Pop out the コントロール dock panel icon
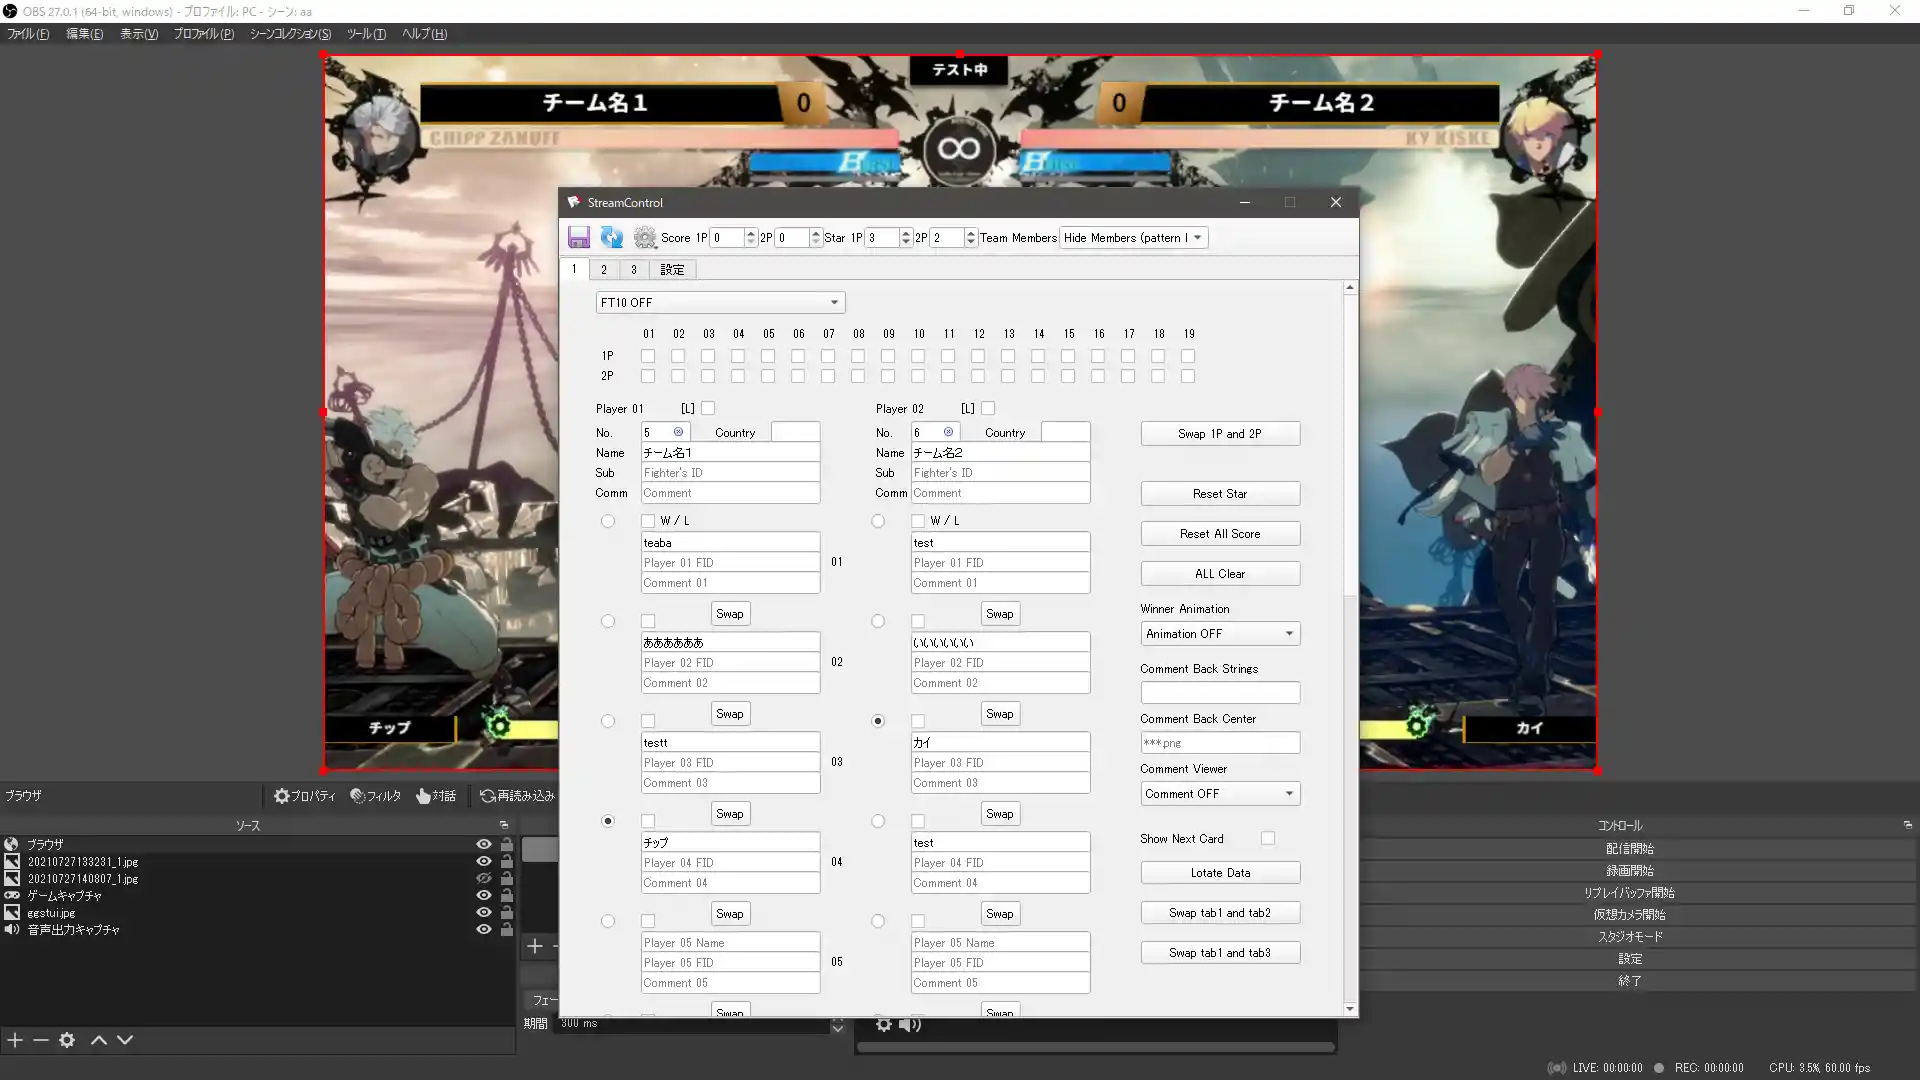This screenshot has width=1920, height=1080. (1908, 825)
